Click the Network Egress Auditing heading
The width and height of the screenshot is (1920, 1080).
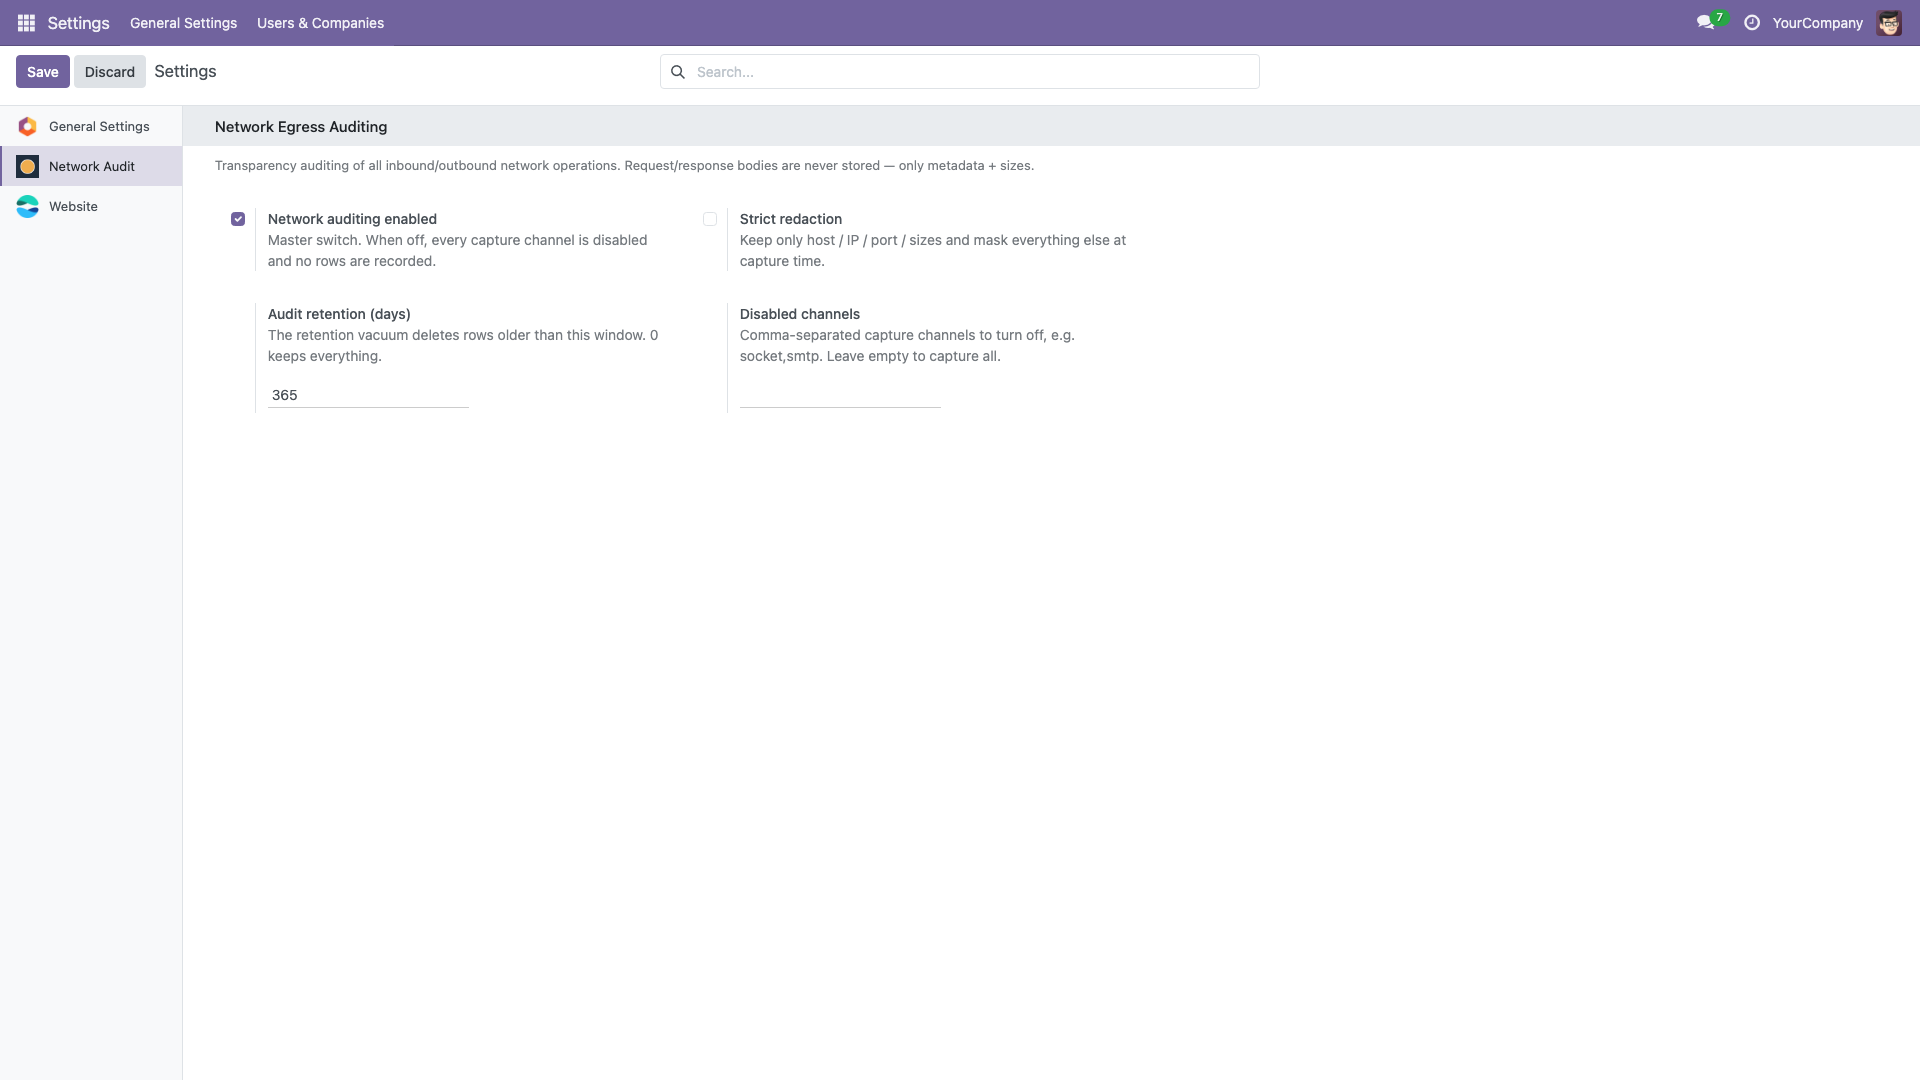301,127
